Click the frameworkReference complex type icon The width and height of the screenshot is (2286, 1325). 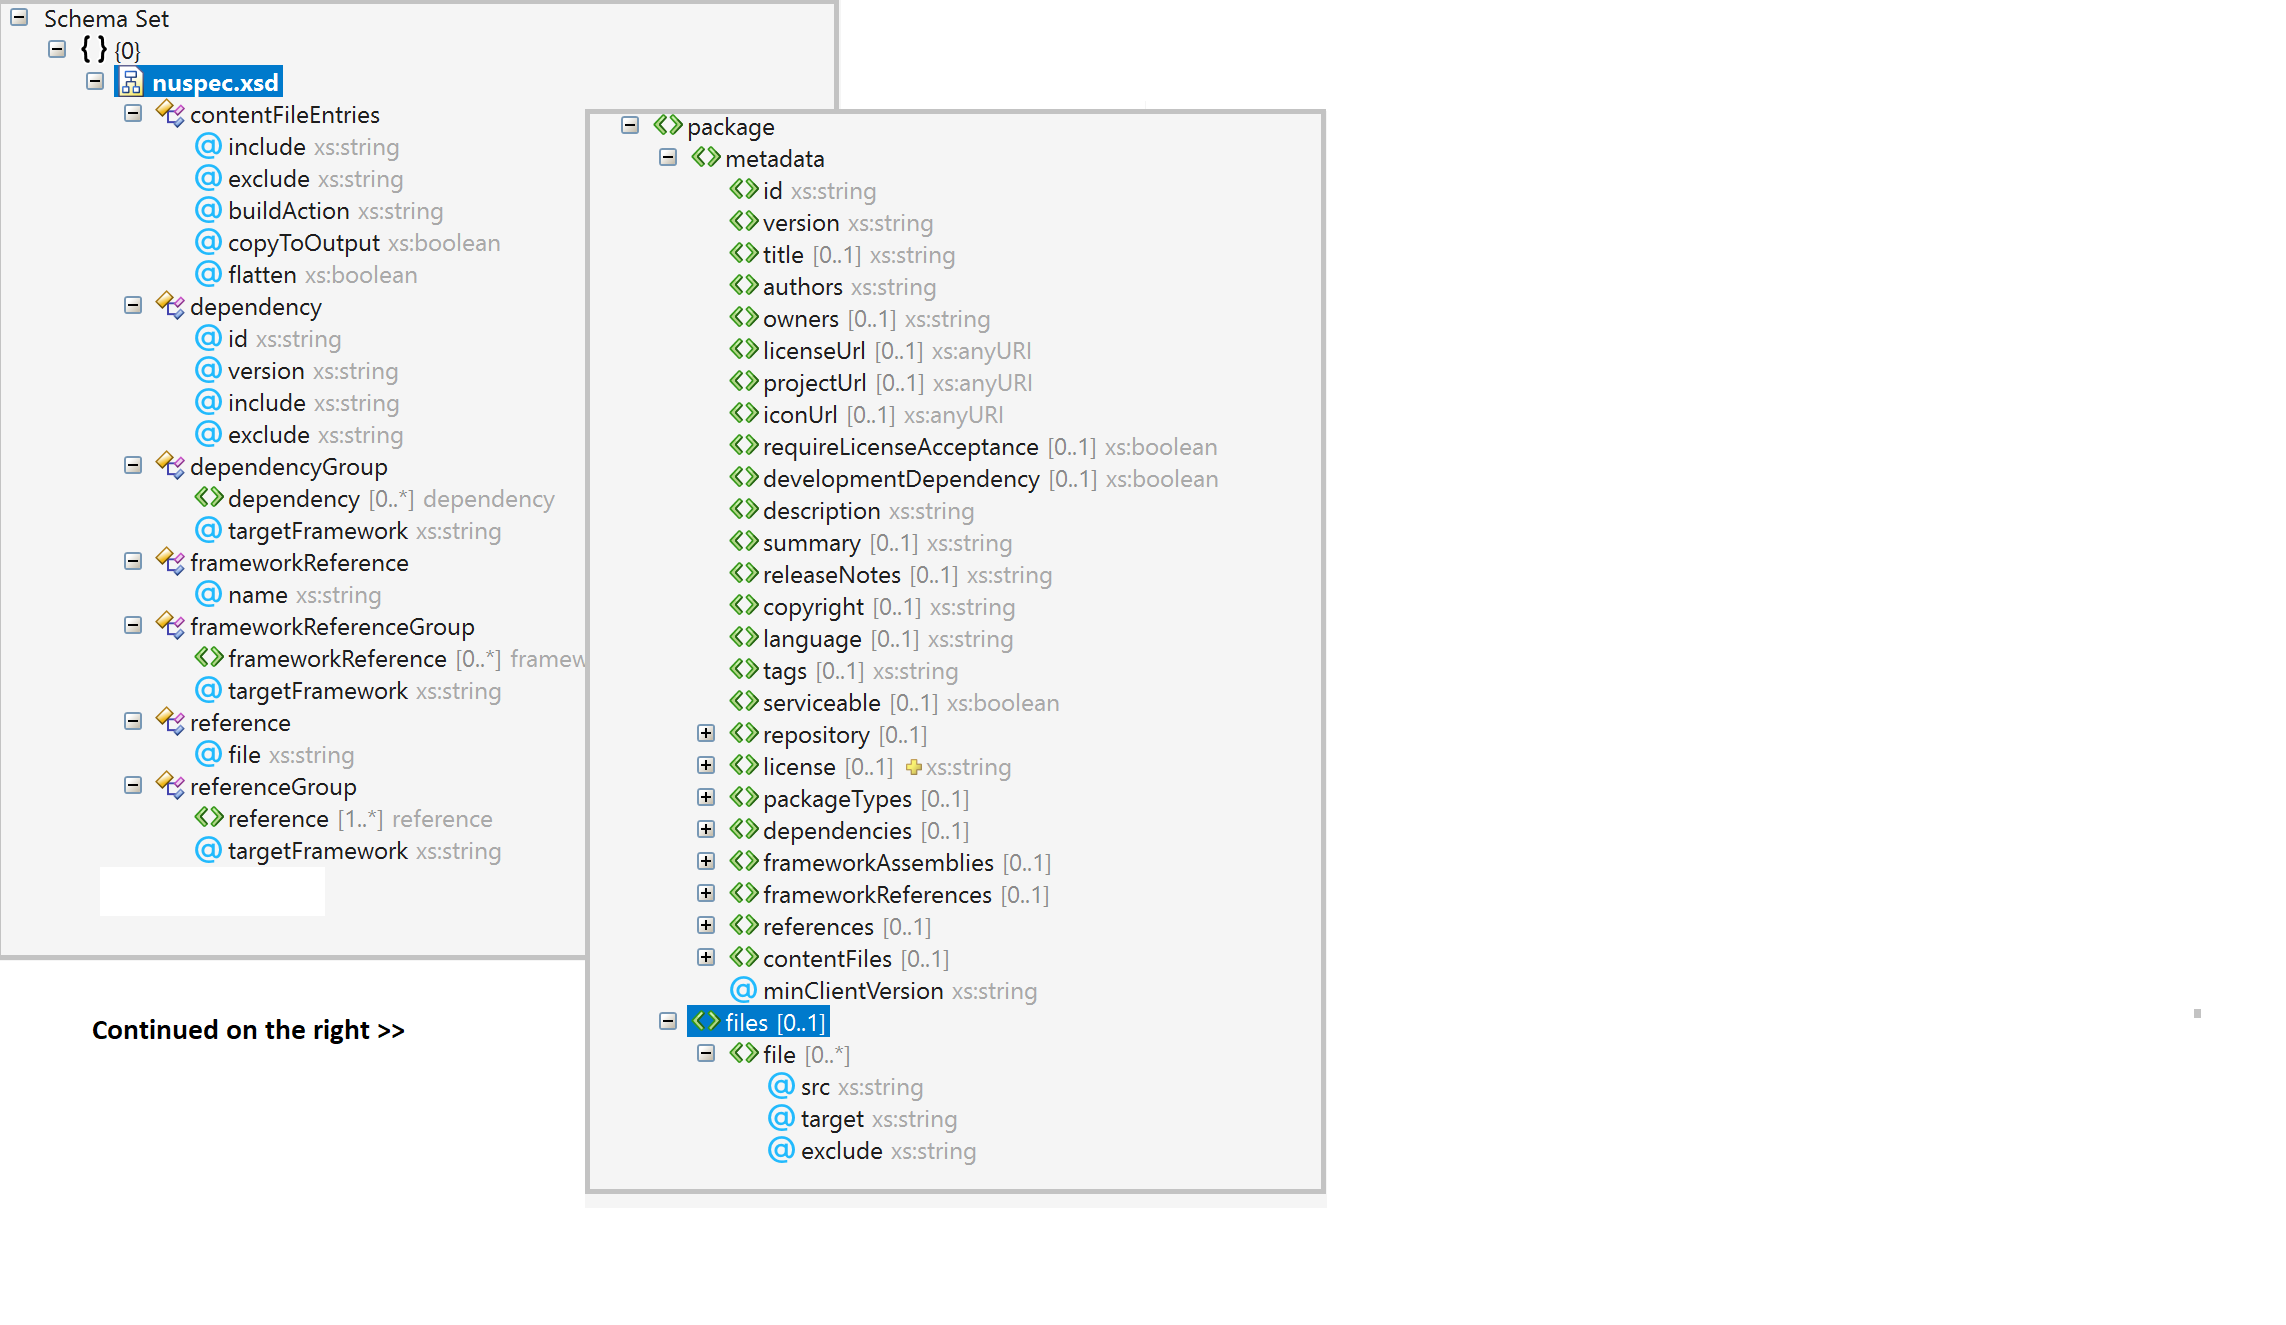[x=170, y=562]
